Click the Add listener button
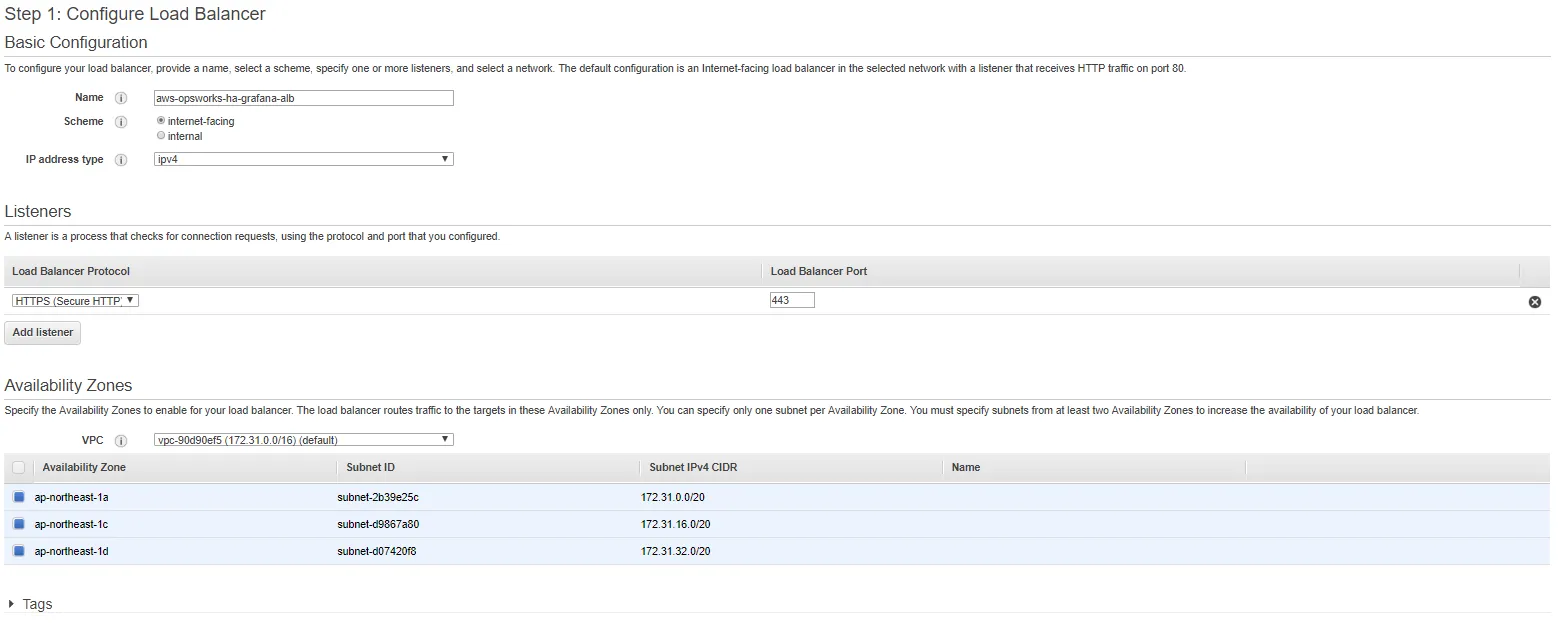The image size is (1559, 623). click(x=43, y=332)
